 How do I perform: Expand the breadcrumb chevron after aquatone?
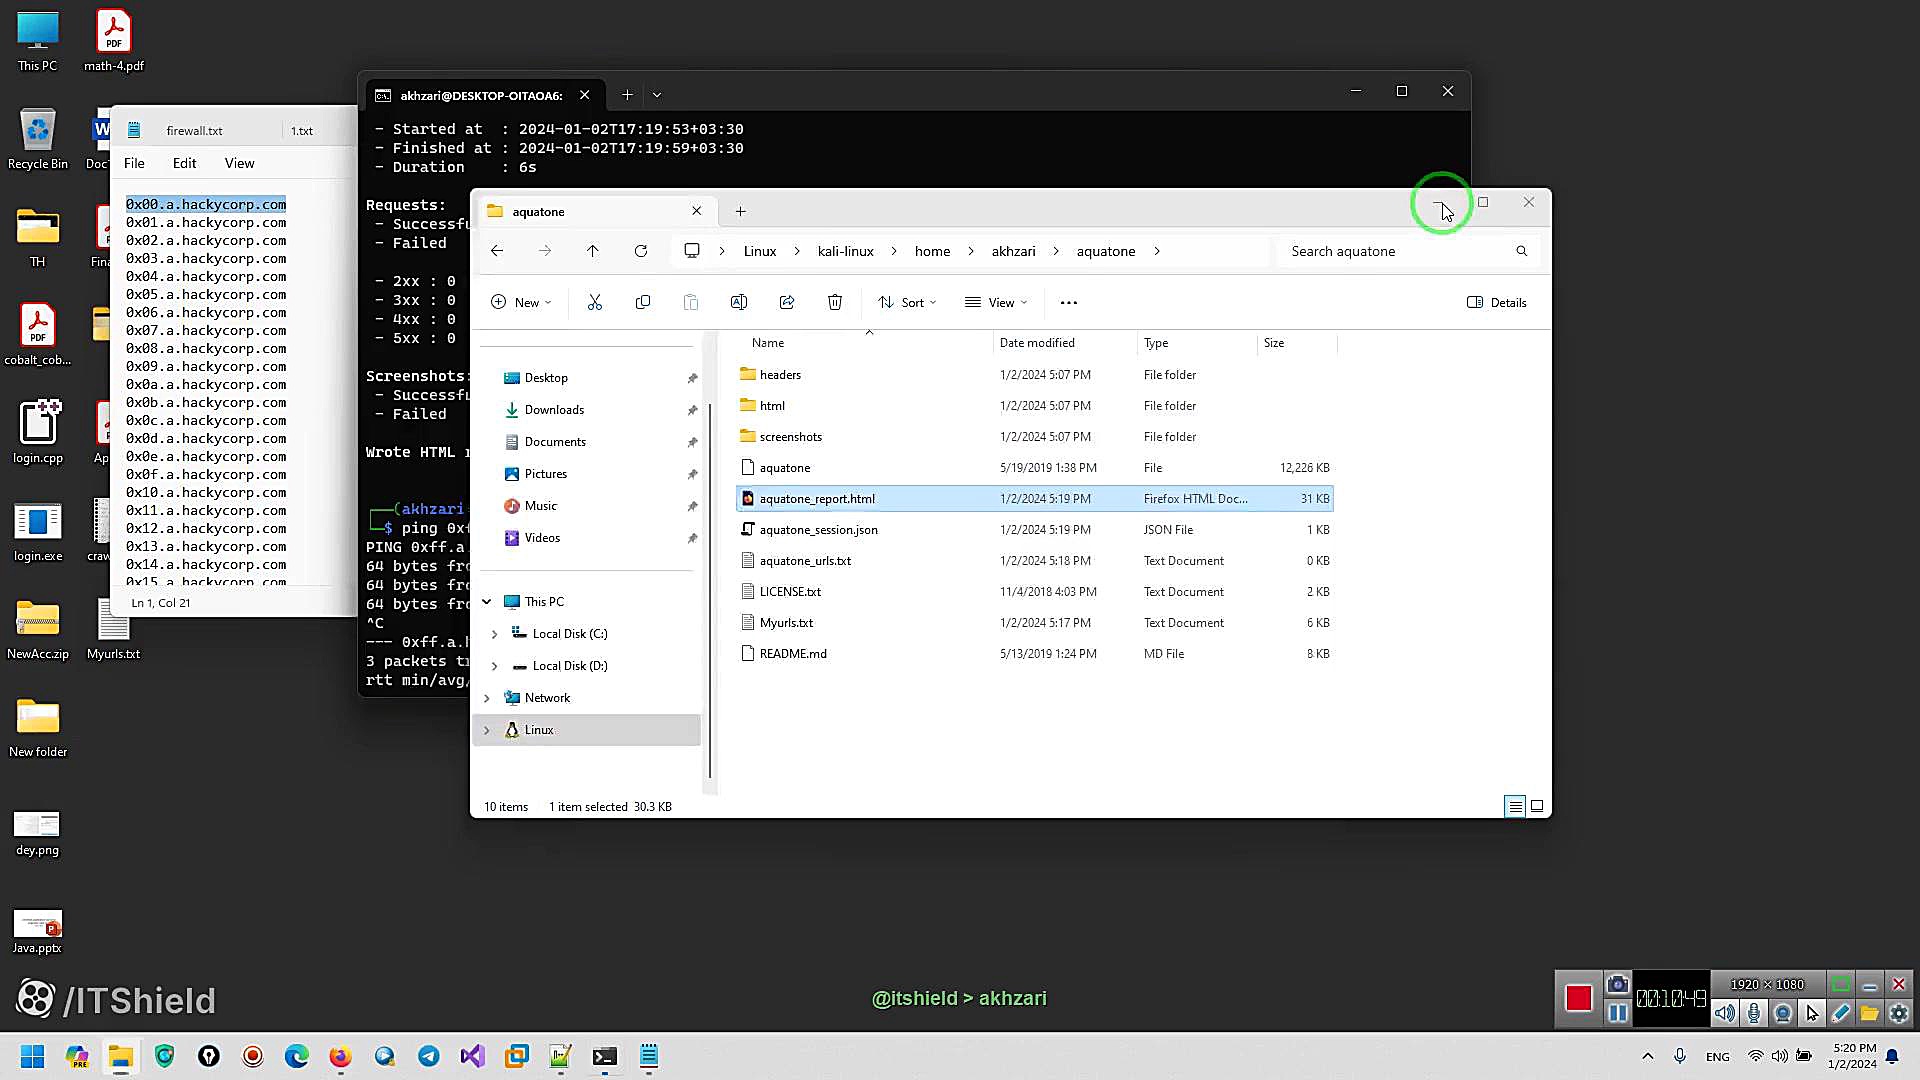tap(1157, 251)
